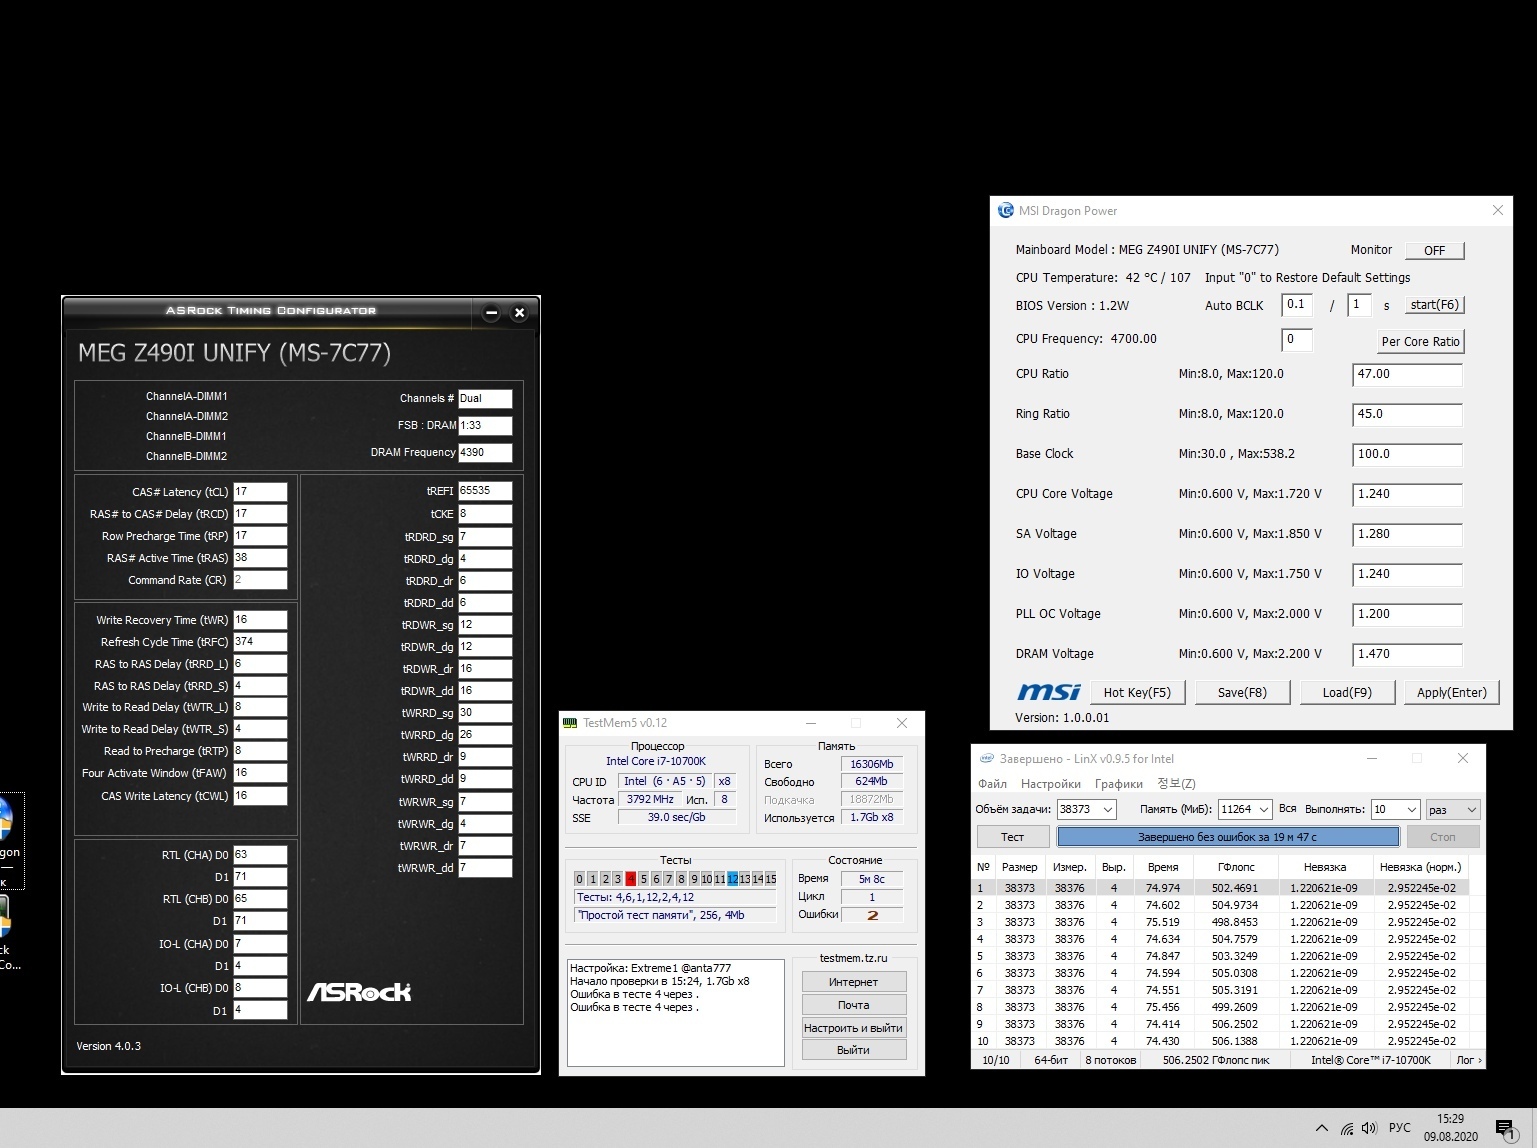The image size is (1537, 1148).
Task: Click the Почта button in TestMem5
Action: pos(853,1005)
